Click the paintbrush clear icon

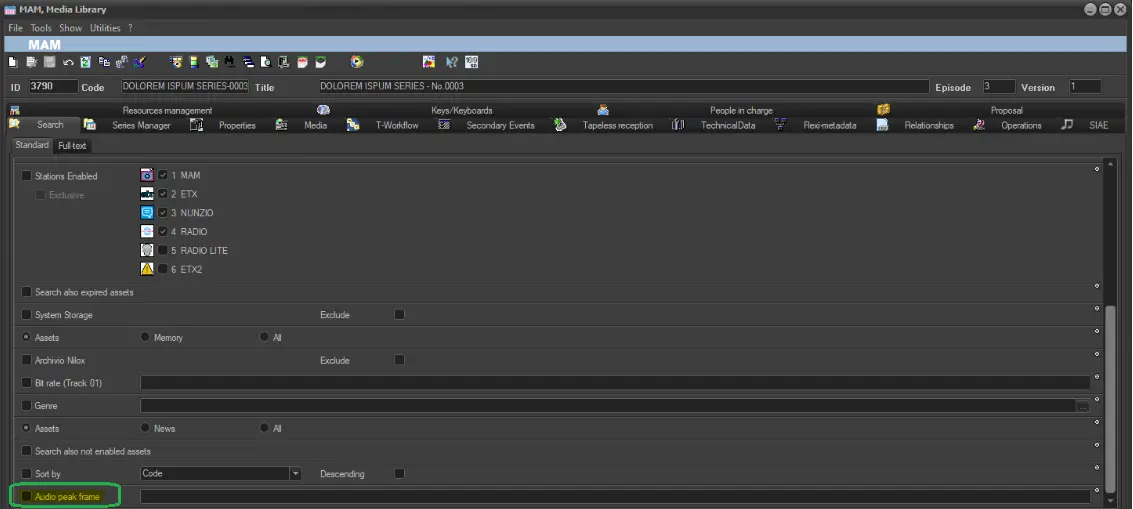pos(140,62)
